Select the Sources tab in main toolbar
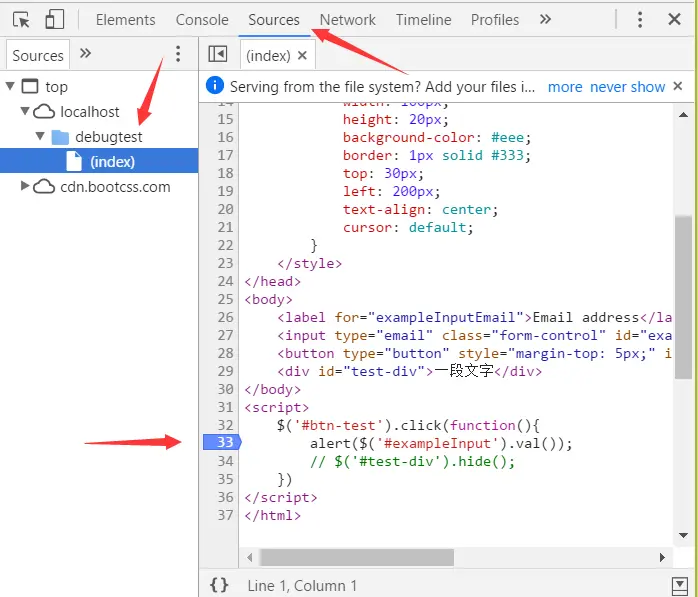698x597 pixels. click(x=274, y=20)
